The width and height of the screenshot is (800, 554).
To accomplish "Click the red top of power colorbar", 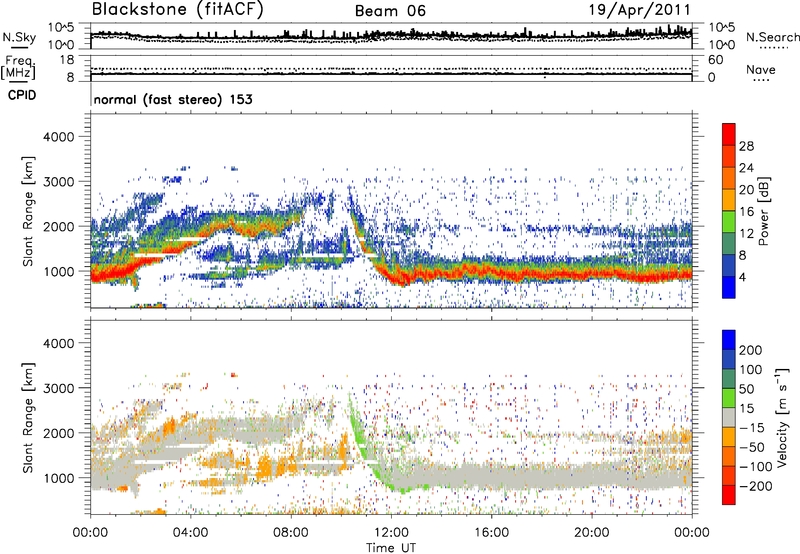I will coord(729,134).
